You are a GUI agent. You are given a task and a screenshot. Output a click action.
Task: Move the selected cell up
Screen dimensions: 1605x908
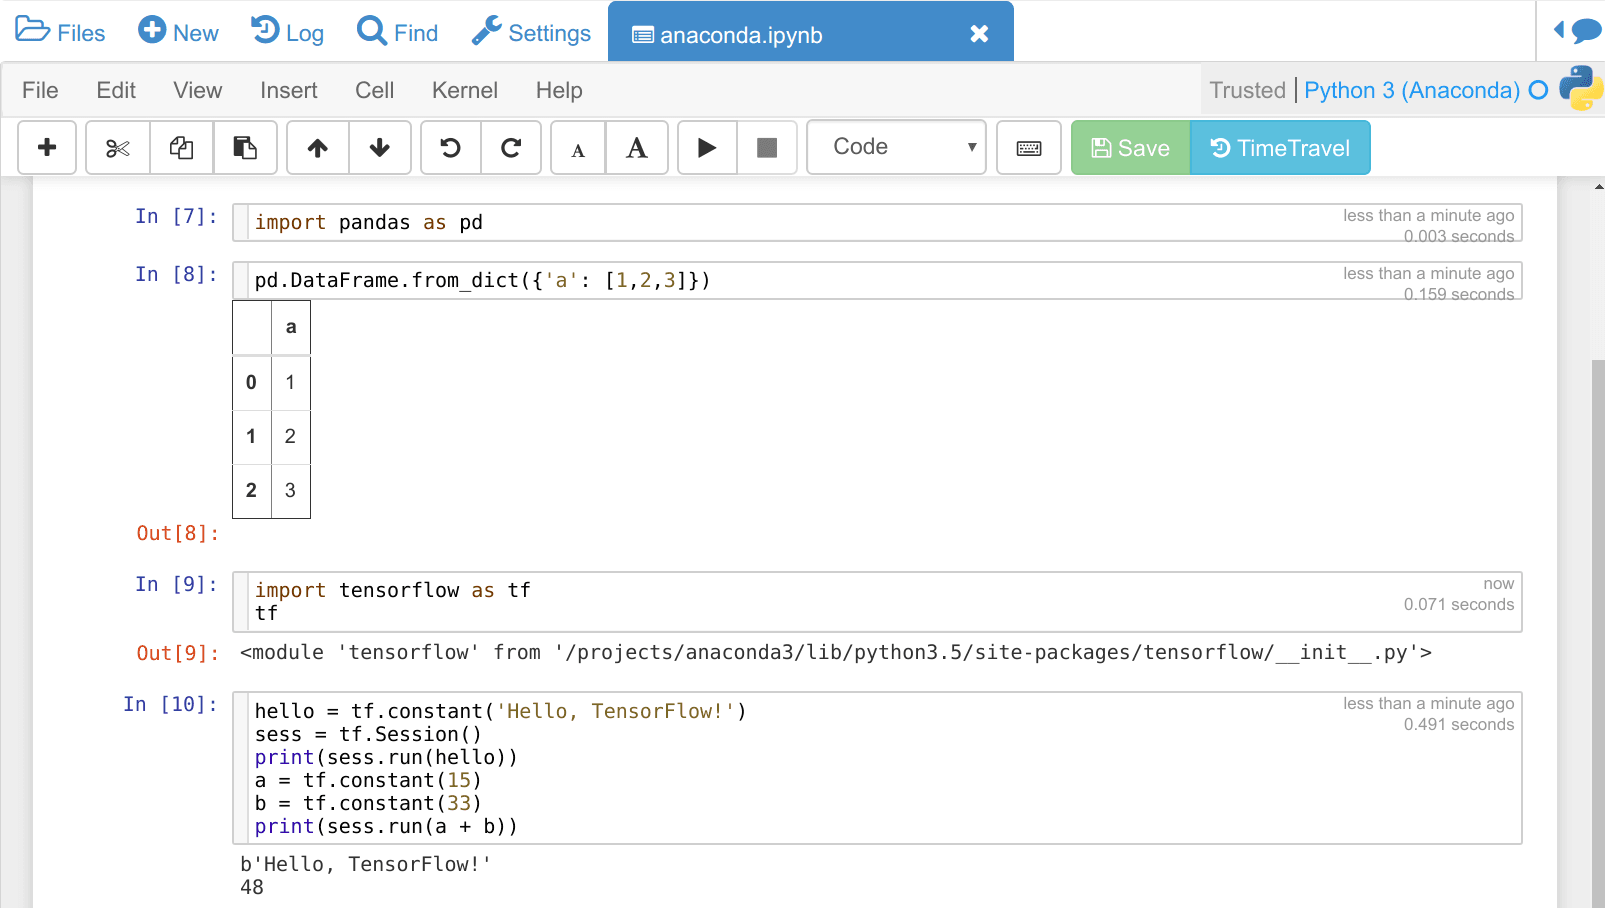(317, 147)
